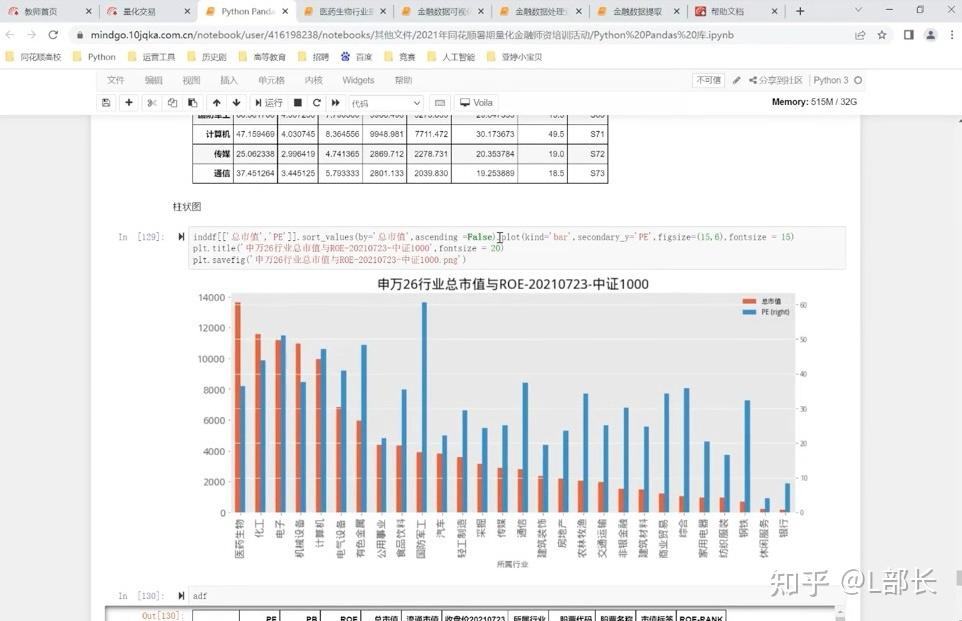Click the 柱状图 markdown heading

click(x=187, y=207)
